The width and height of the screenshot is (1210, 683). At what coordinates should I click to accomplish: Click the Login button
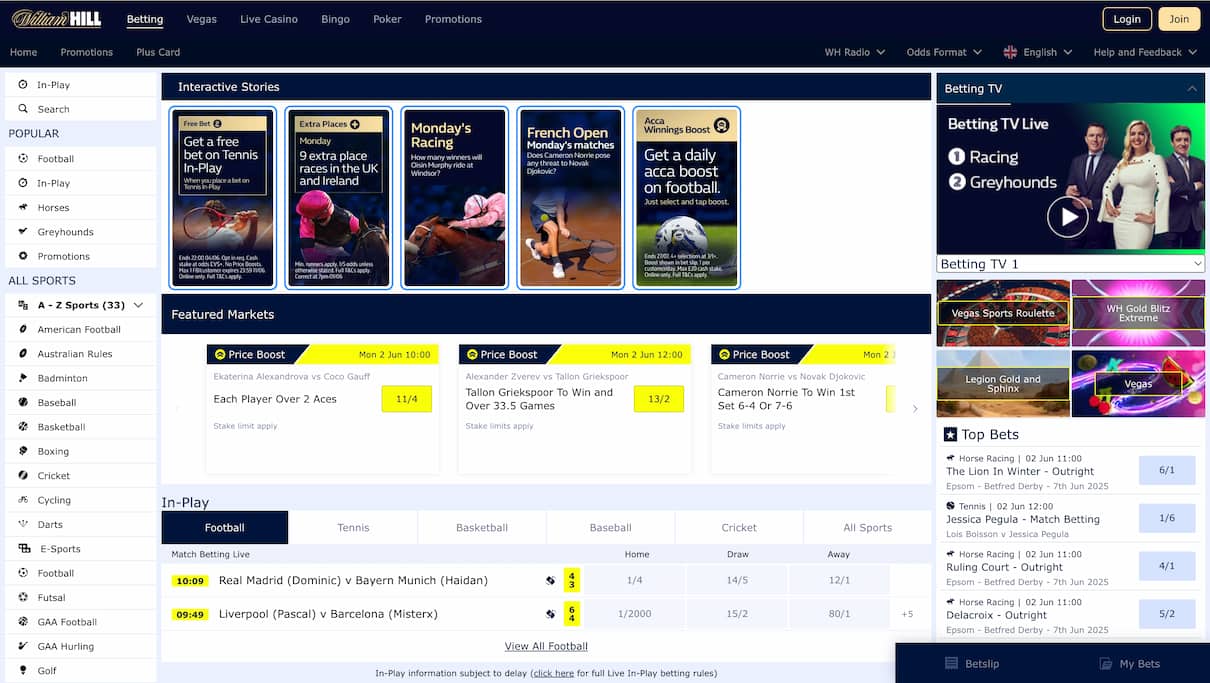[1127, 19]
